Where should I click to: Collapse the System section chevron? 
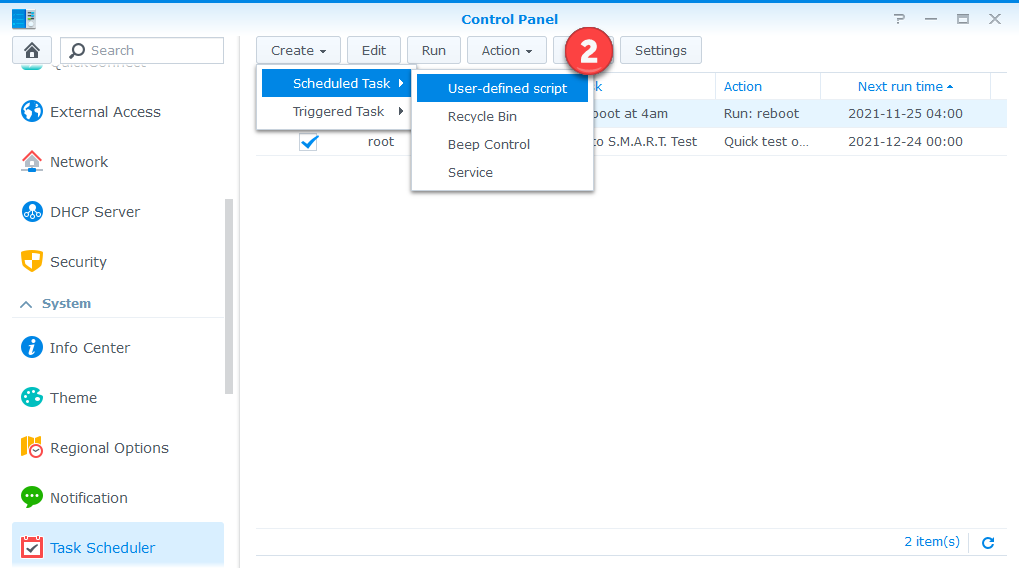point(26,304)
